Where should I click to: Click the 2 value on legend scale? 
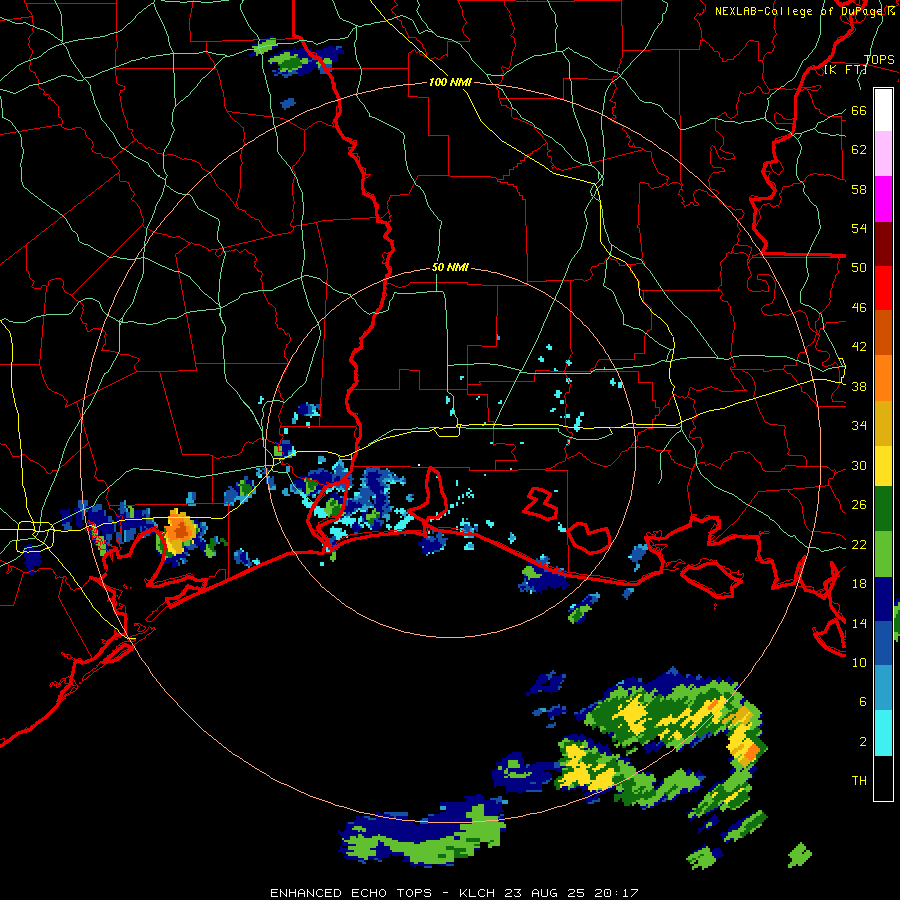point(863,742)
